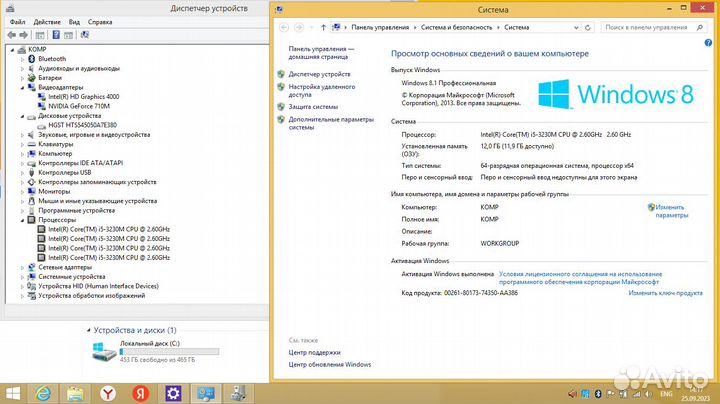Click the System window Back navigation button
This screenshot has width=720, height=404.
click(x=284, y=28)
